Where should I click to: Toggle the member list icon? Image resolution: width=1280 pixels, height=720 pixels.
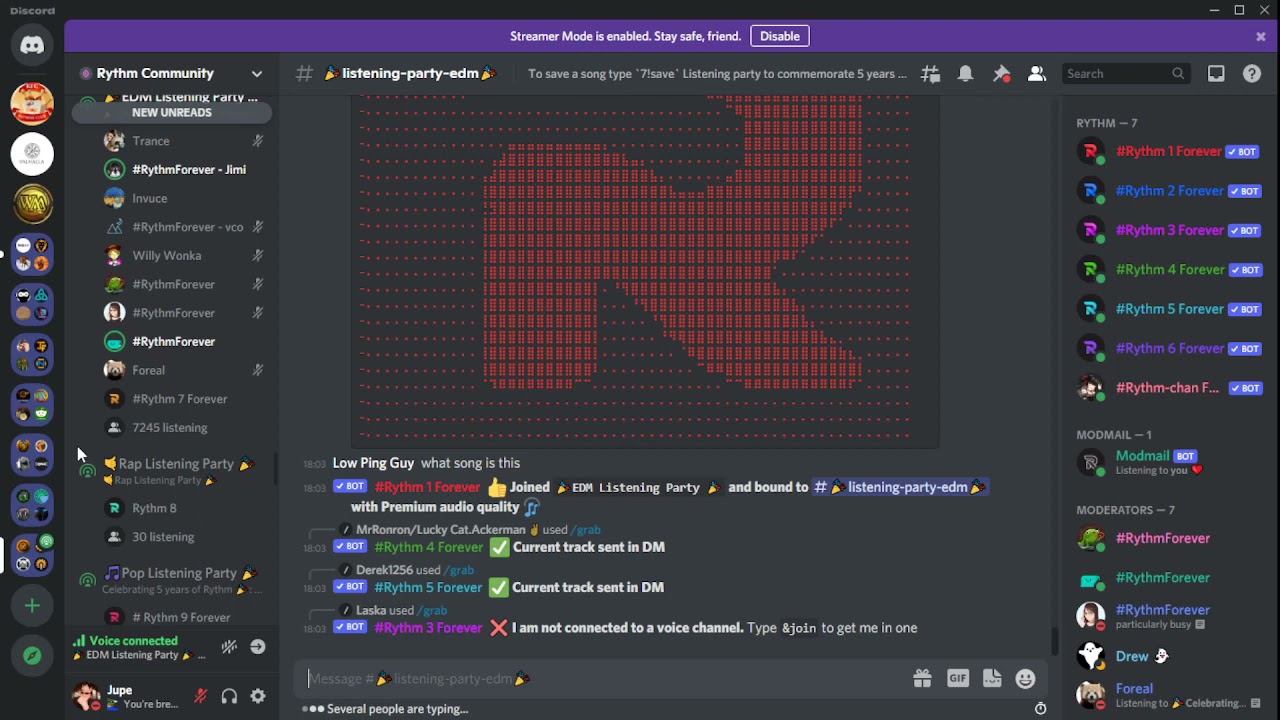1036,73
